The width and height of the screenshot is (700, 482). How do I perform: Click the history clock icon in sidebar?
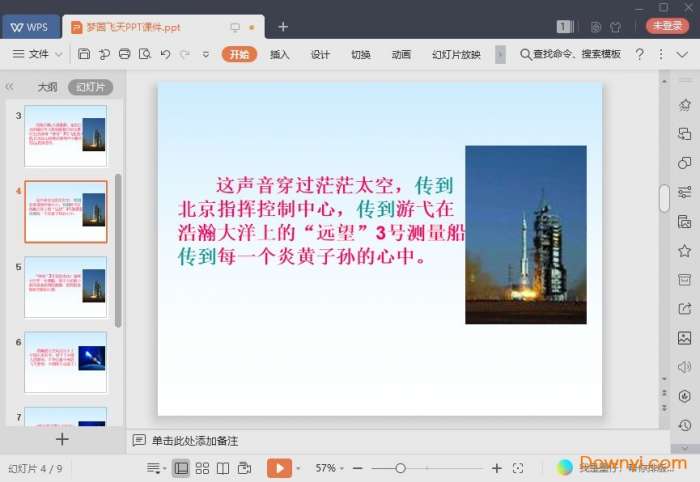point(684,425)
